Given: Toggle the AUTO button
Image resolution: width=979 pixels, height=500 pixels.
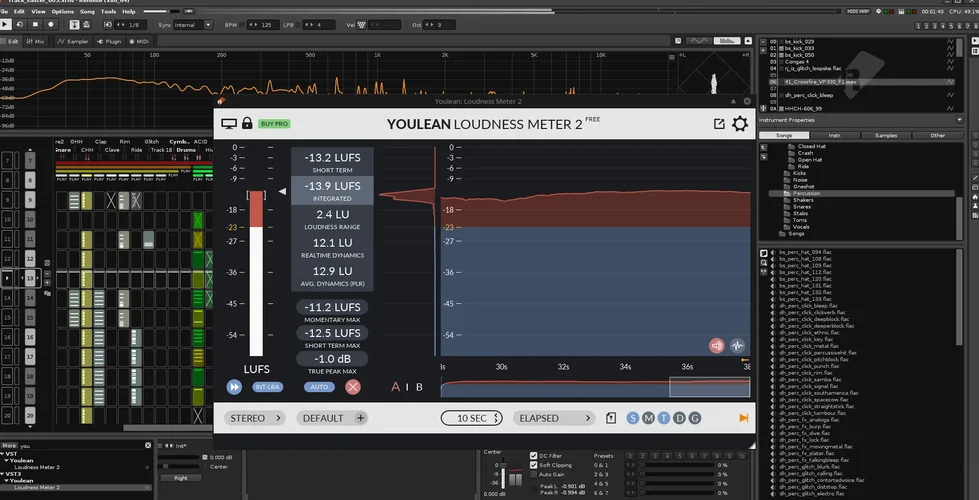Looking at the screenshot, I should pos(319,387).
